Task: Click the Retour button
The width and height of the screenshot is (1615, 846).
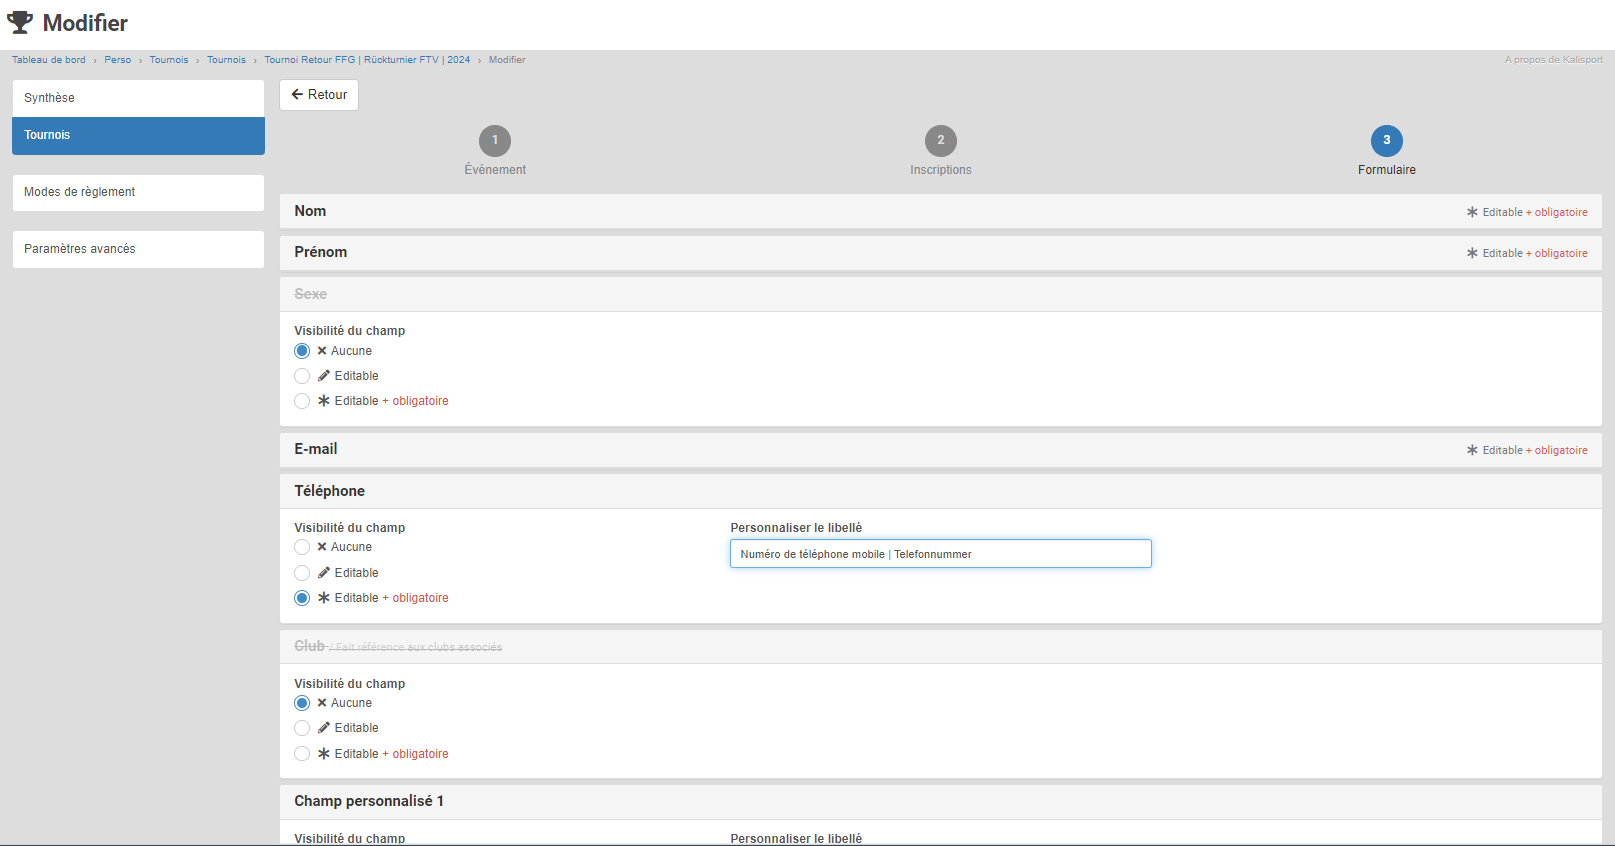Action: pyautogui.click(x=319, y=94)
